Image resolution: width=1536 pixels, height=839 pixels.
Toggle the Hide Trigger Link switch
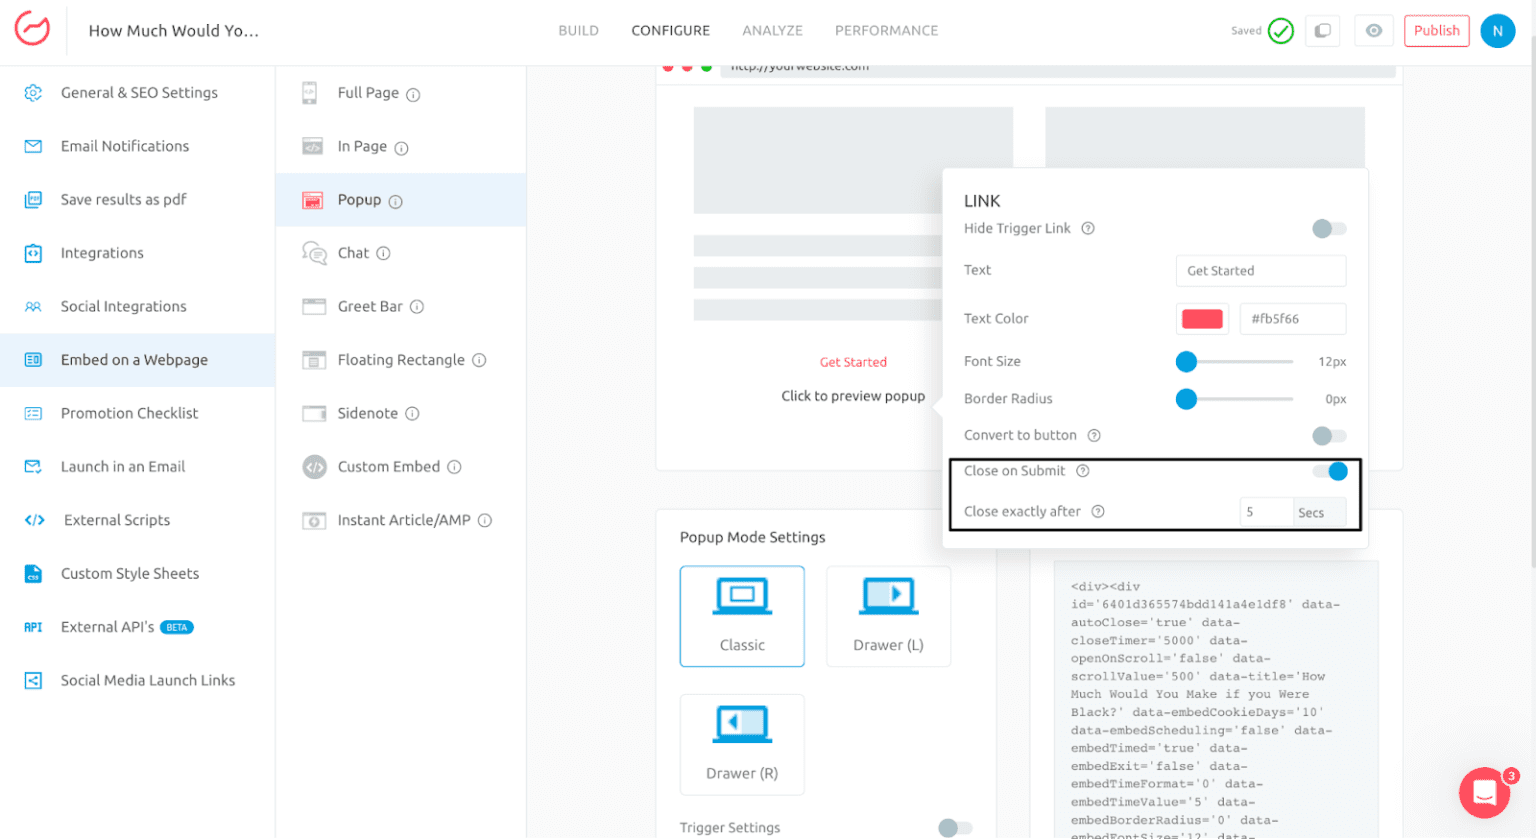[1328, 229]
